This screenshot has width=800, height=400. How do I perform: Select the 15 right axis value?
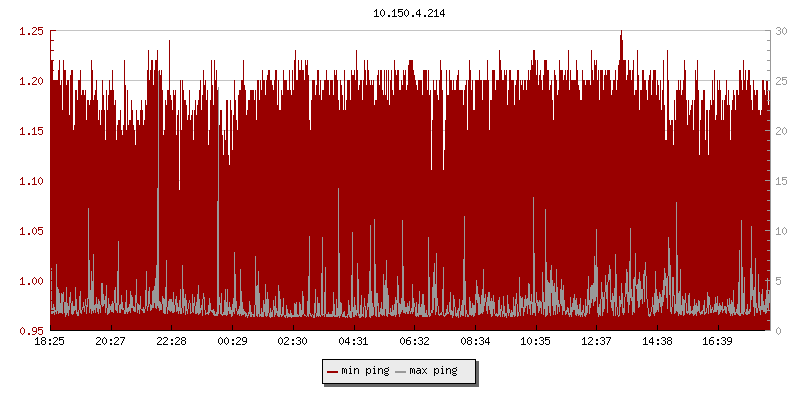coord(783,181)
